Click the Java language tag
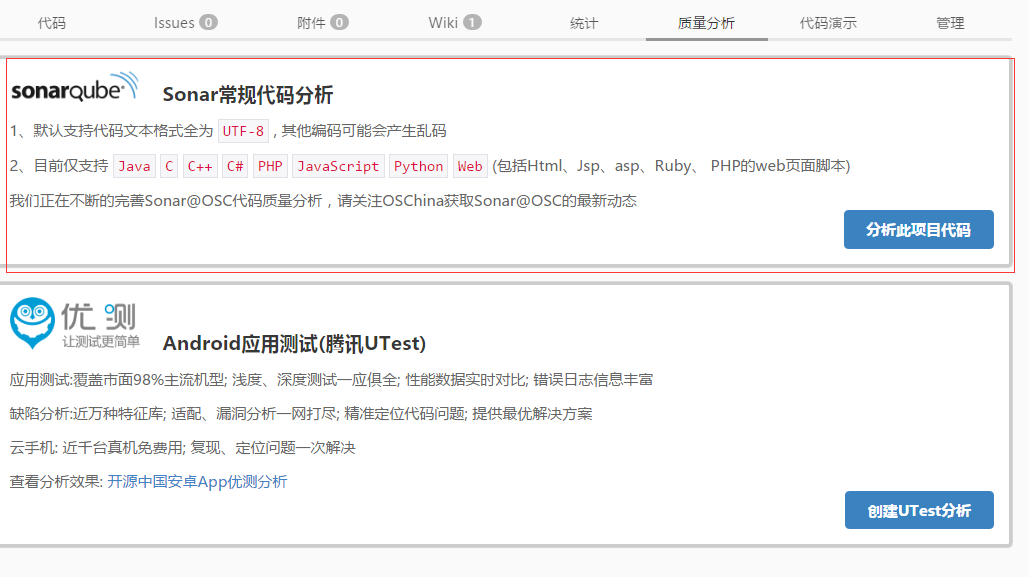 tap(135, 166)
